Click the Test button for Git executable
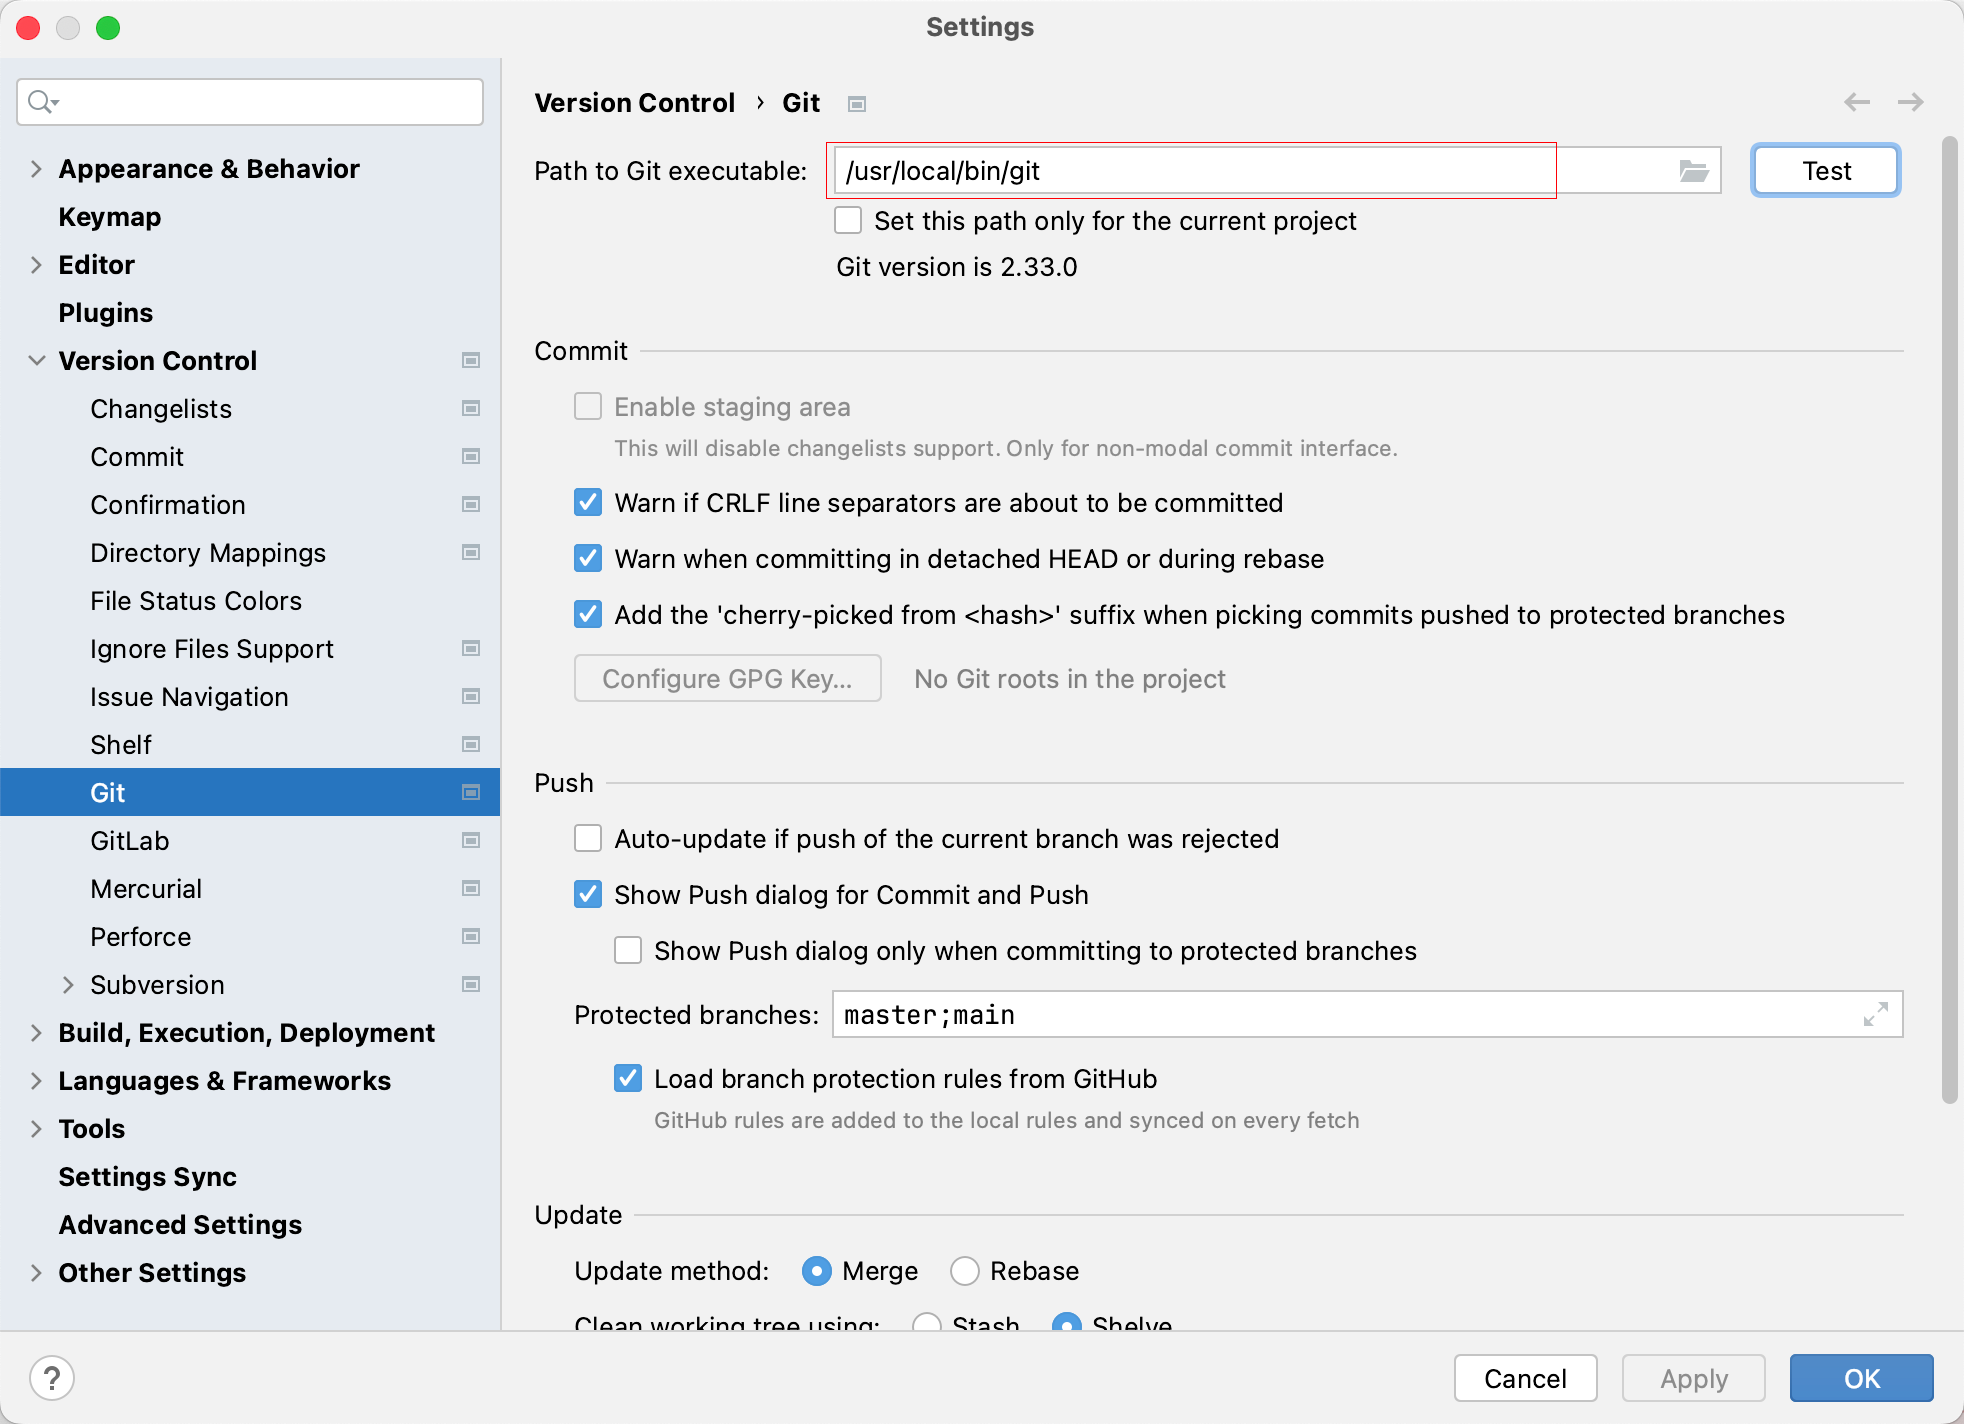 (1825, 171)
